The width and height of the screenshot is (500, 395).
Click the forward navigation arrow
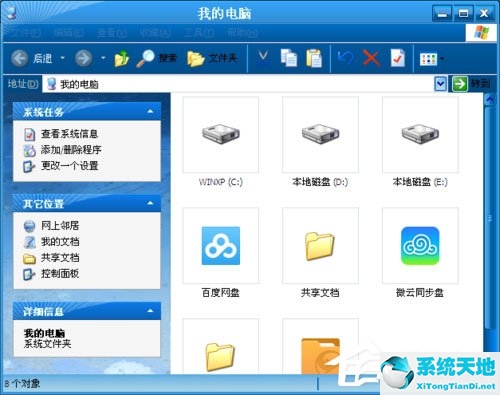(x=83, y=59)
